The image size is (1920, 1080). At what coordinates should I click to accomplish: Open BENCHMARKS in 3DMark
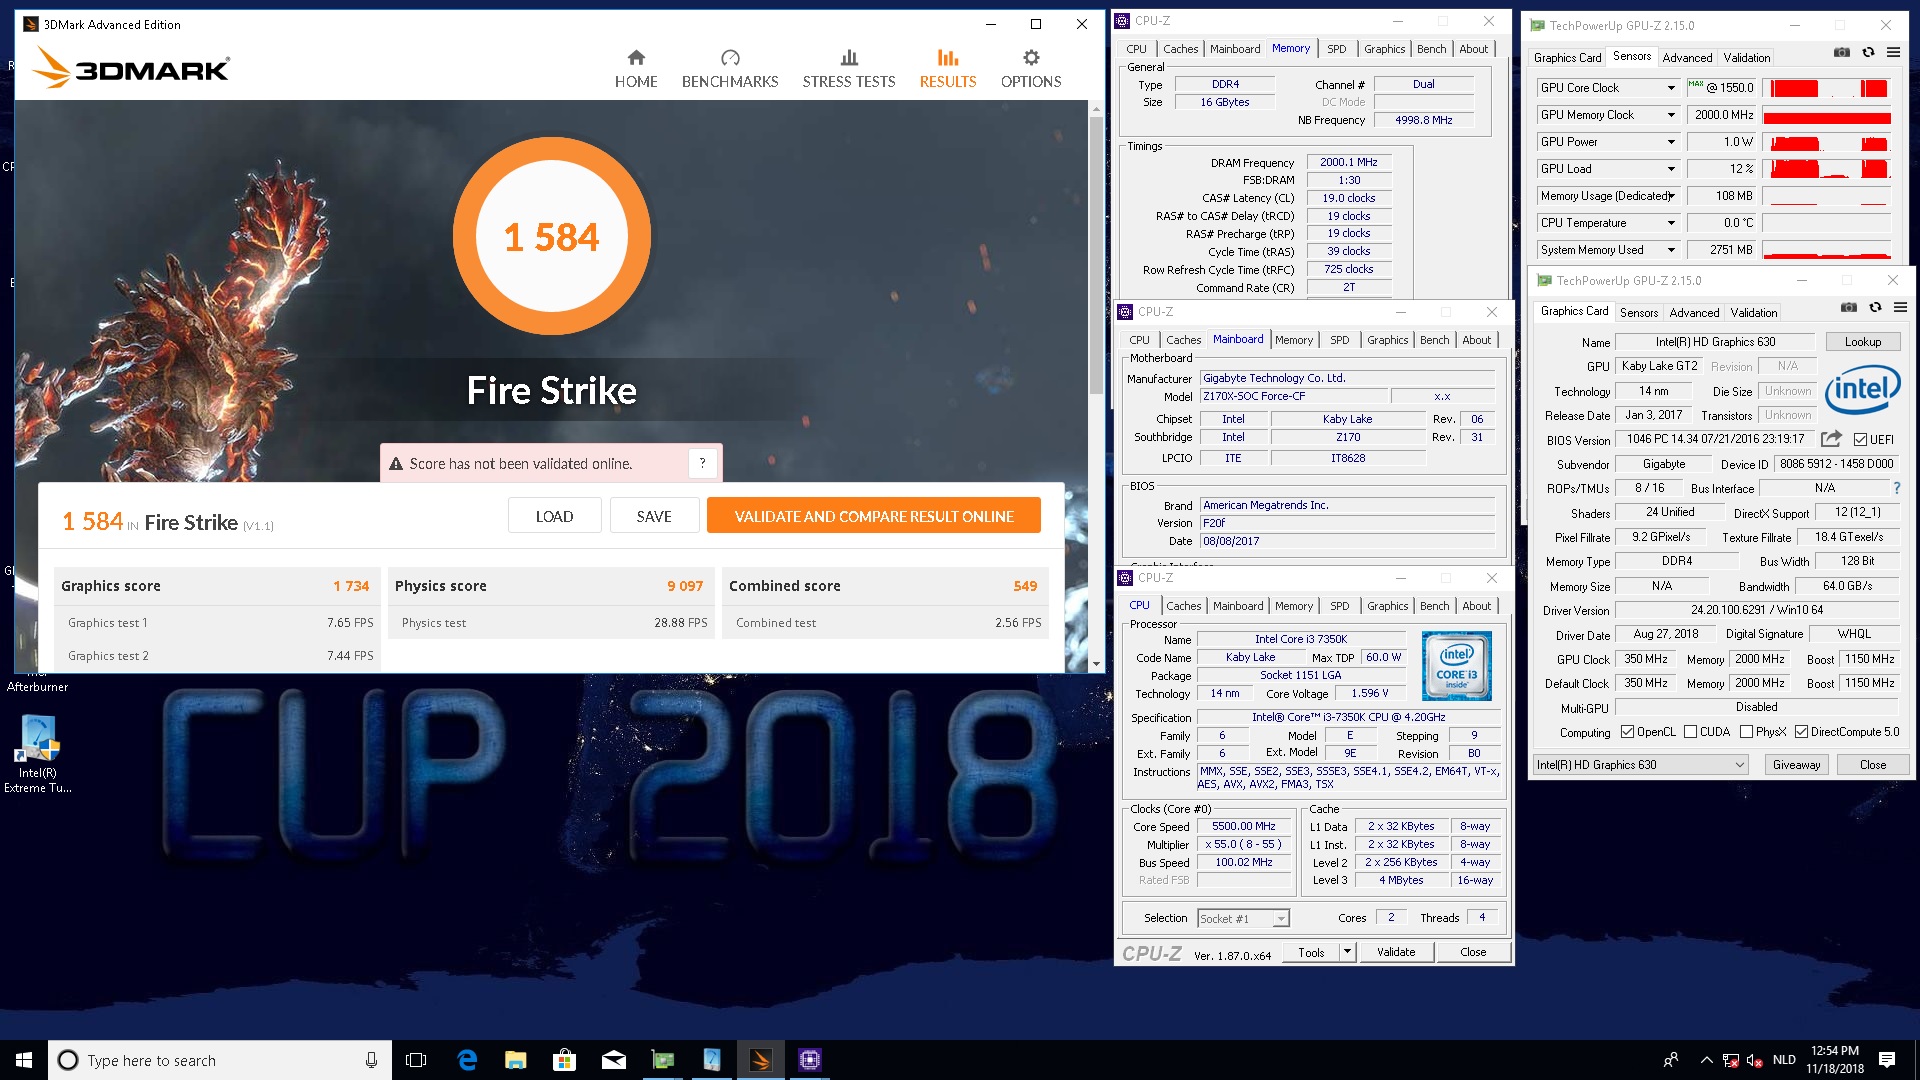click(730, 69)
